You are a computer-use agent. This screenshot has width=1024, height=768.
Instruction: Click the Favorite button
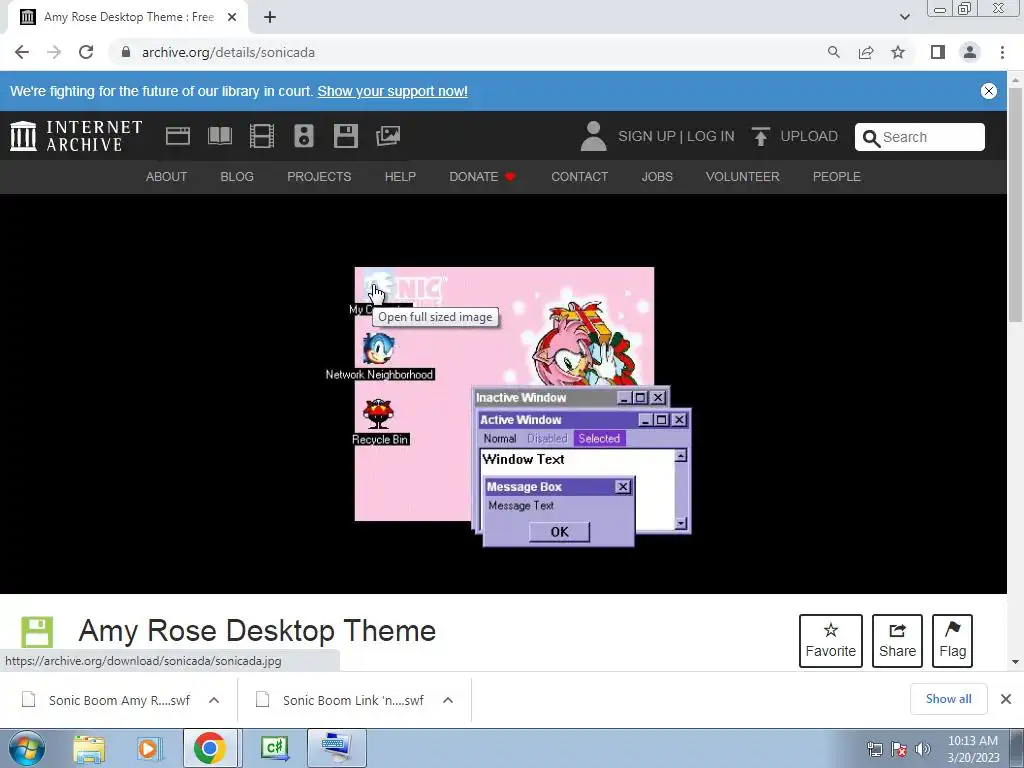[831, 641]
